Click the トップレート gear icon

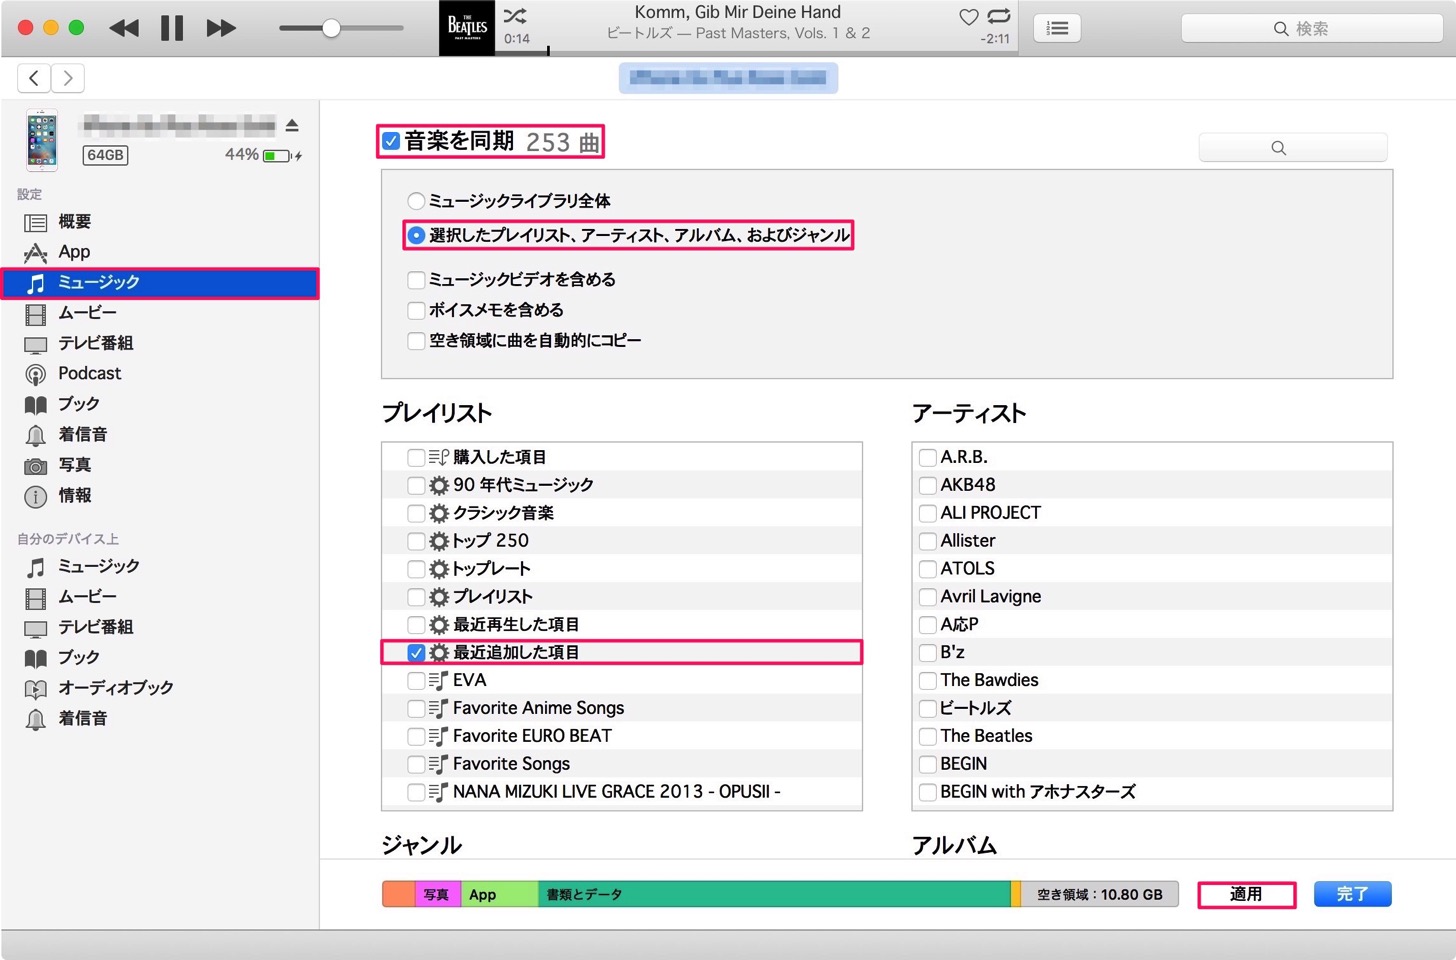pyautogui.click(x=439, y=569)
